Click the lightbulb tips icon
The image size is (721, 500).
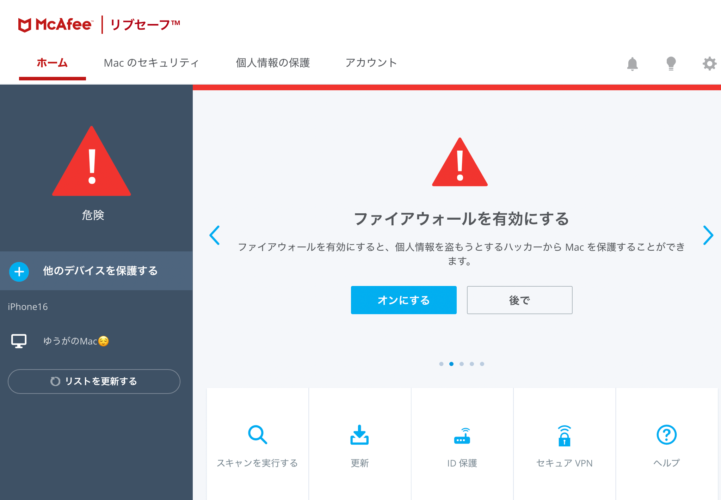671,63
